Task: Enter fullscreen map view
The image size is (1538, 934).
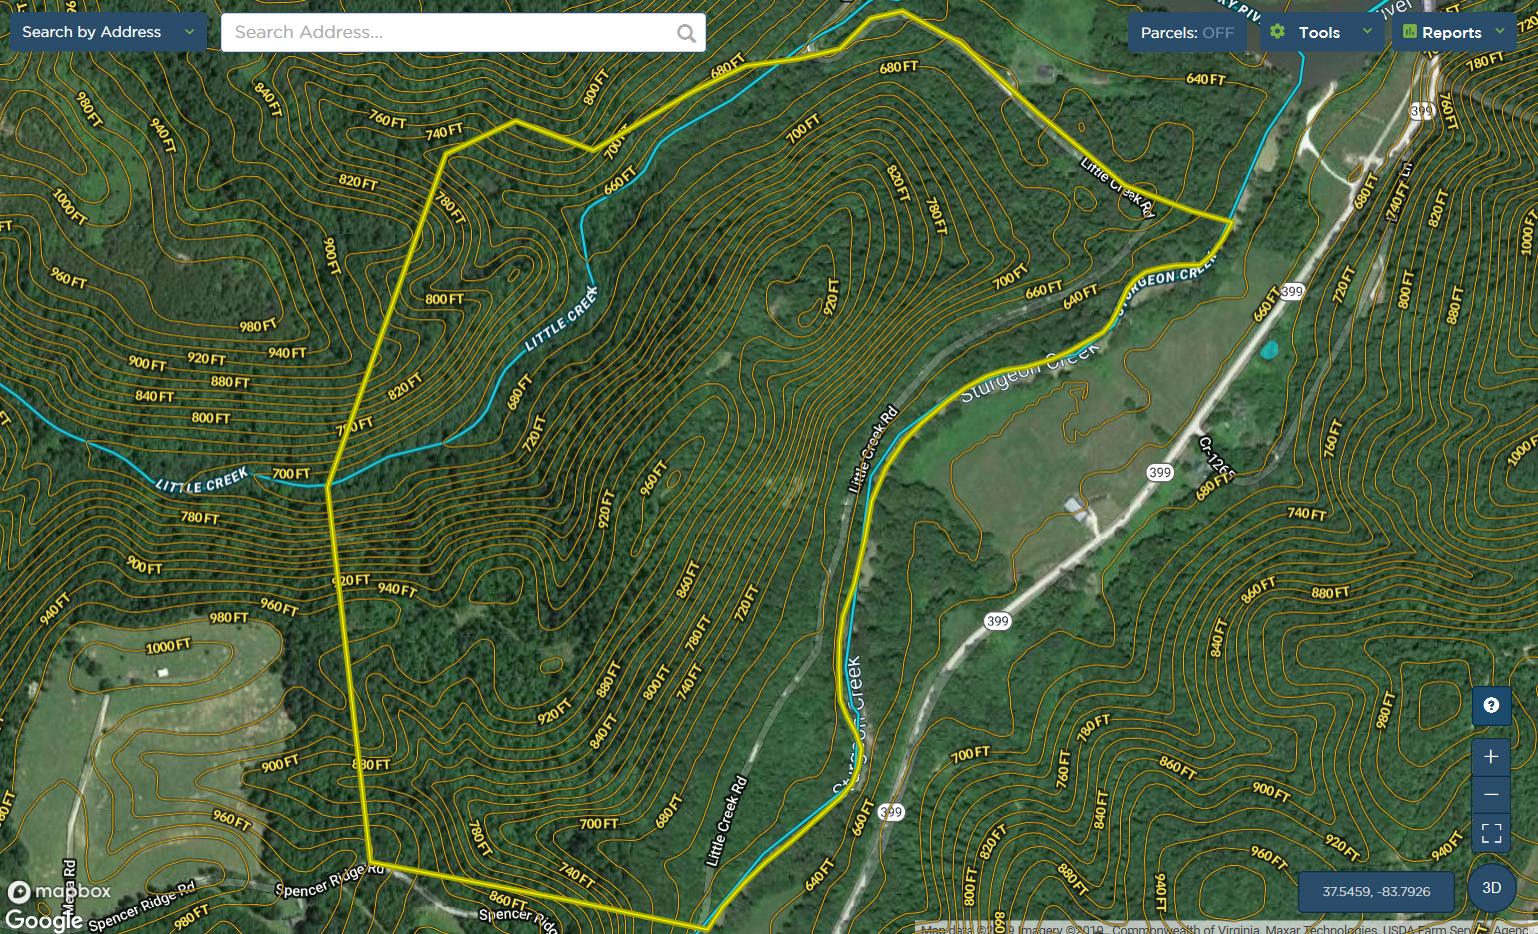Action: click(1491, 833)
